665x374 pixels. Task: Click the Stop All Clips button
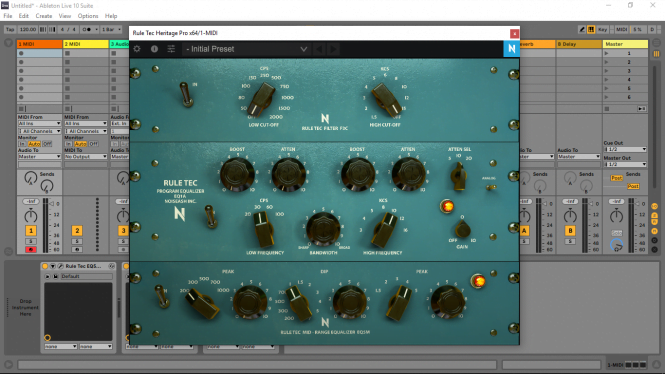pos(607,109)
